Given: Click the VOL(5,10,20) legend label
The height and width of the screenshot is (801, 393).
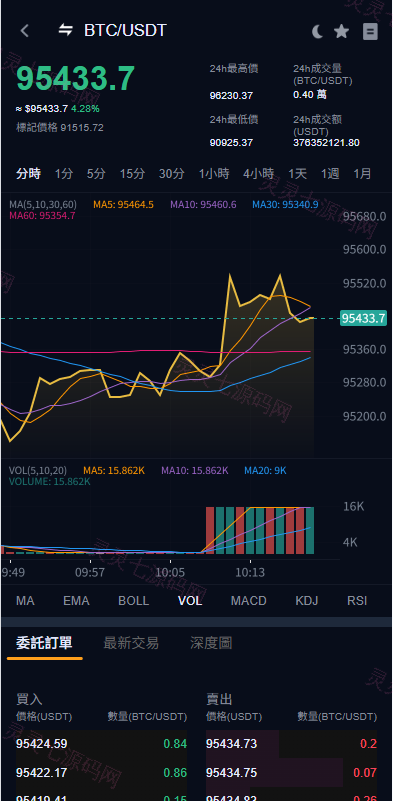Looking at the screenshot, I should (x=39, y=470).
